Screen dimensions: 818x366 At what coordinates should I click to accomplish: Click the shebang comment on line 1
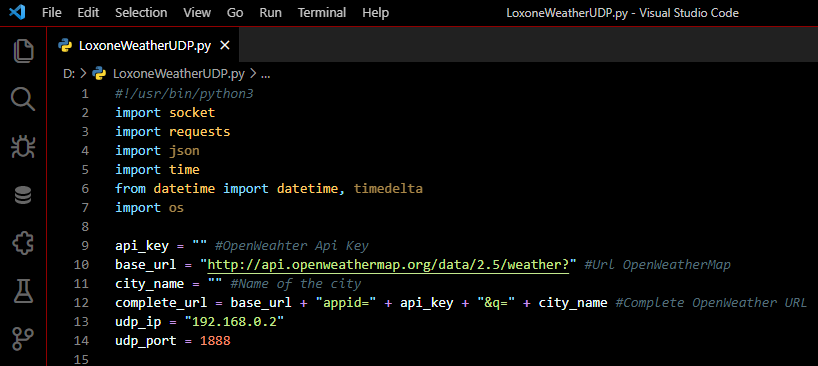pyautogui.click(x=184, y=94)
